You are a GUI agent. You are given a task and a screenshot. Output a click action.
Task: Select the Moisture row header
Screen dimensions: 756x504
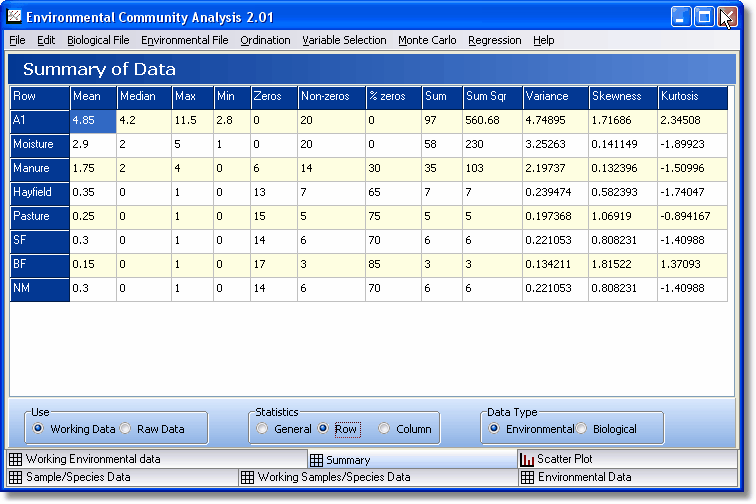pyautogui.click(x=40, y=146)
